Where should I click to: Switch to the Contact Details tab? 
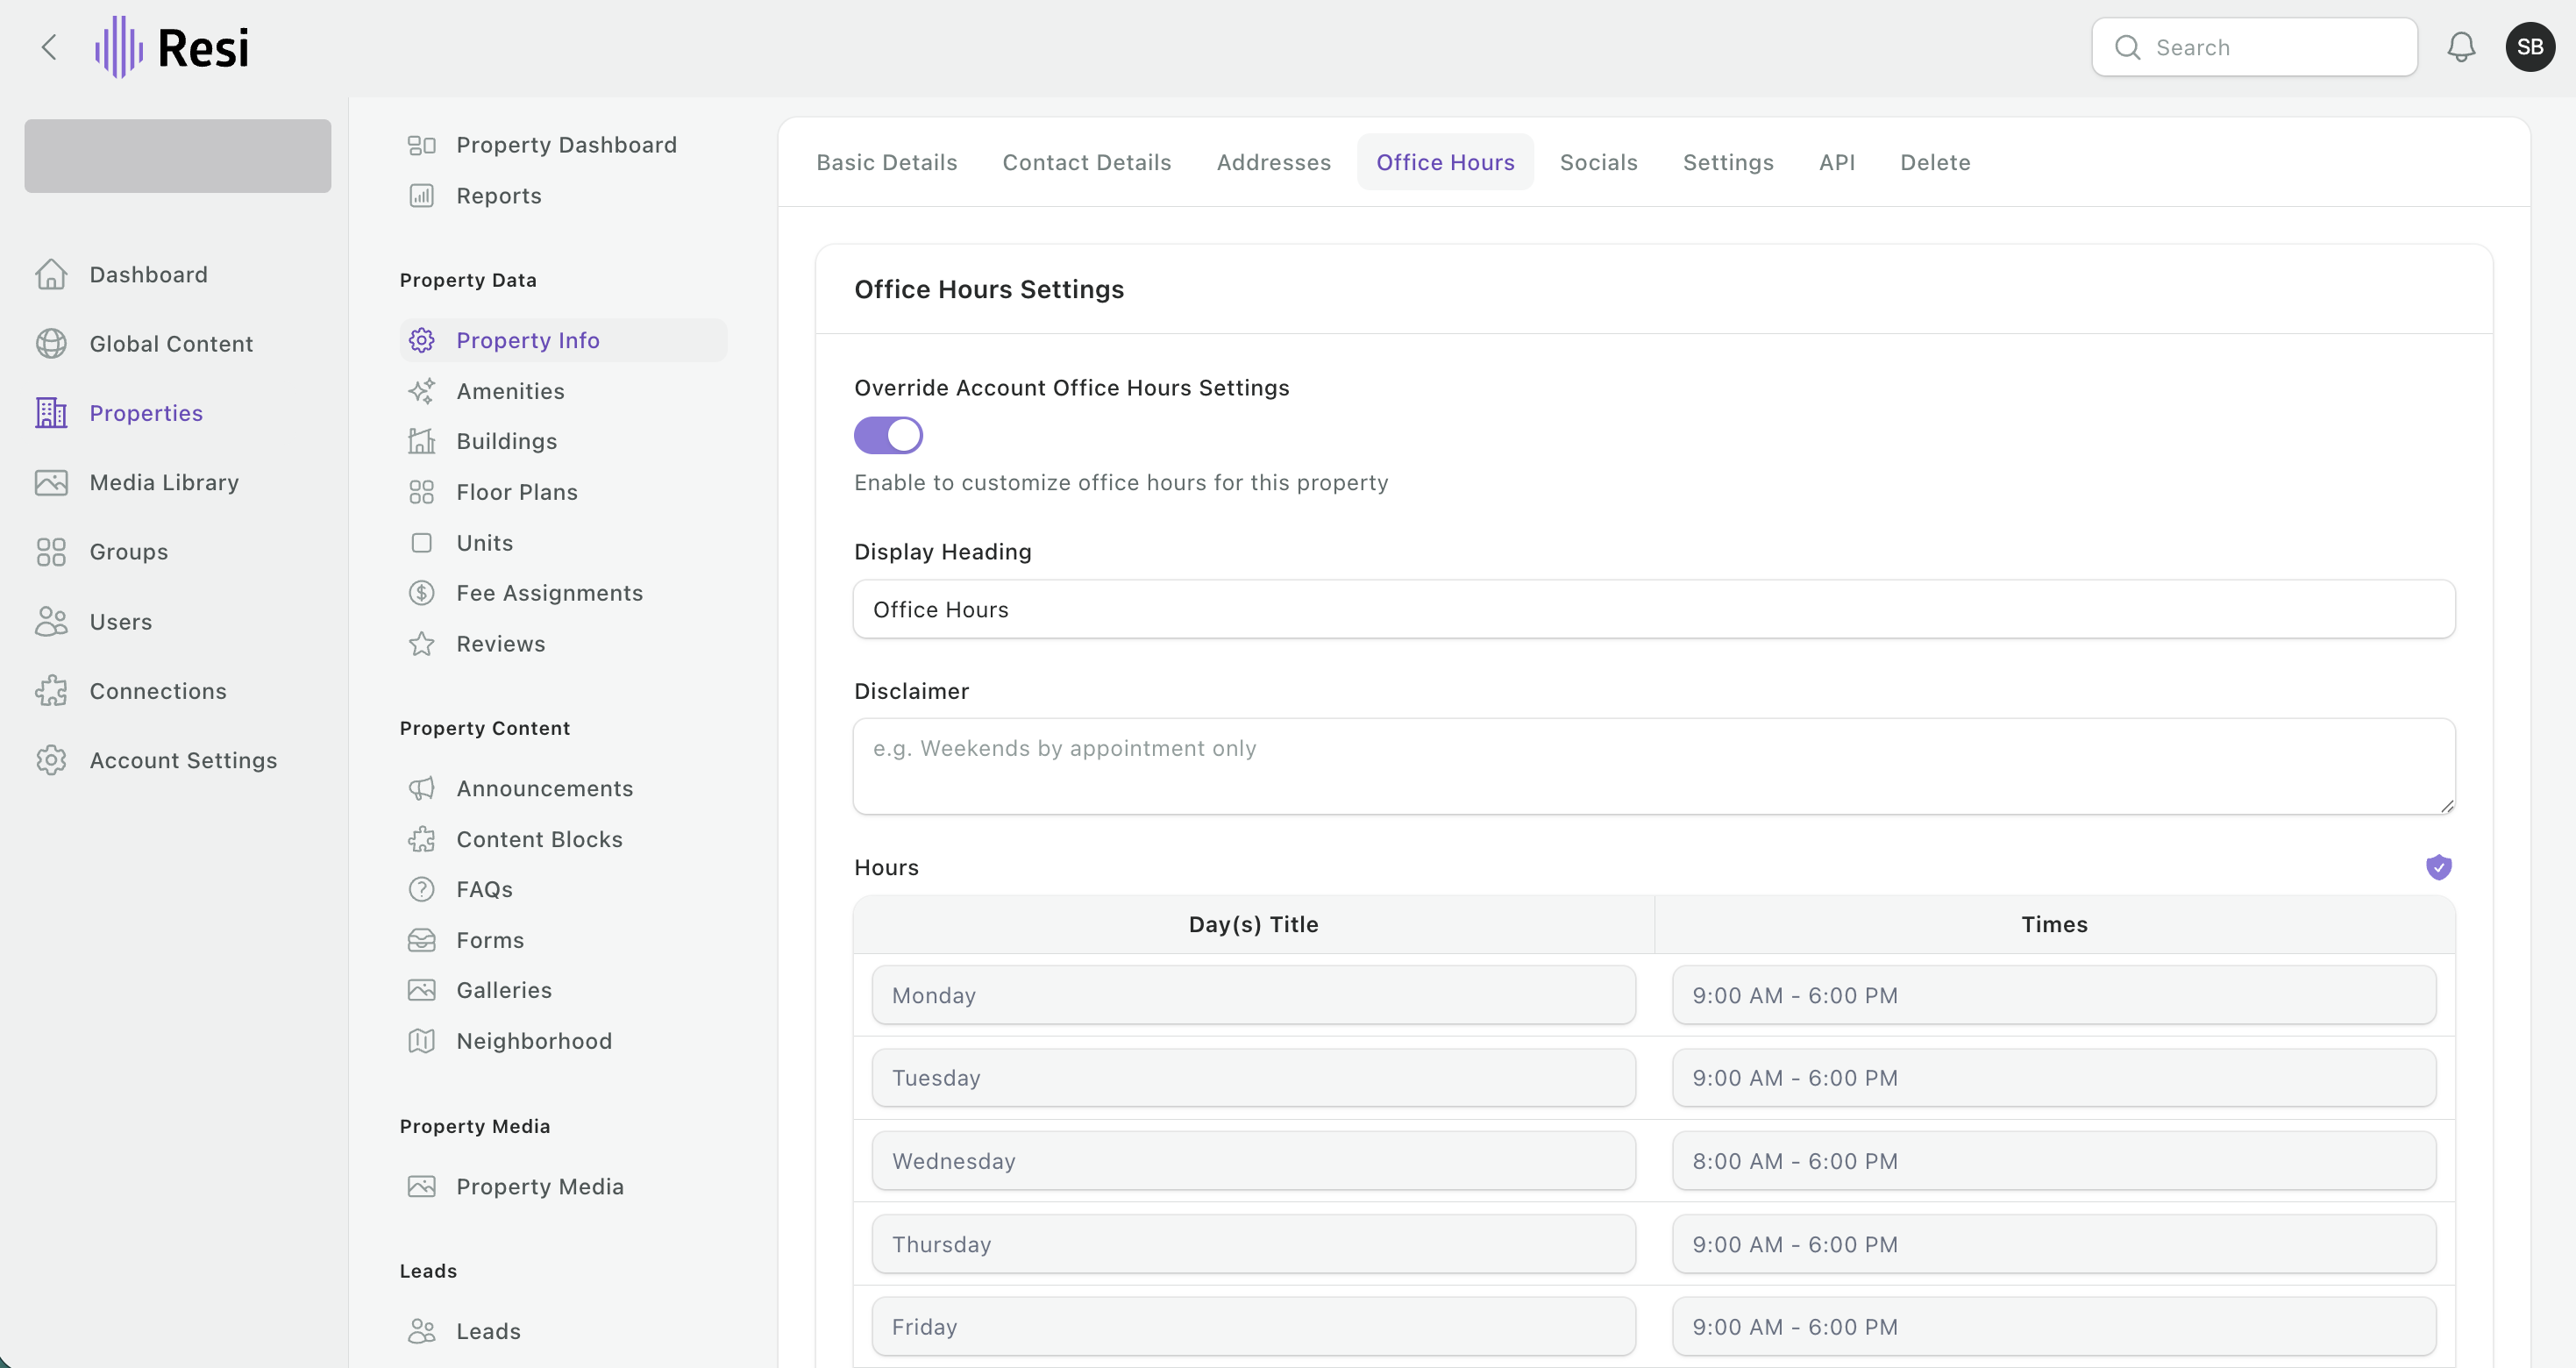tap(1087, 162)
